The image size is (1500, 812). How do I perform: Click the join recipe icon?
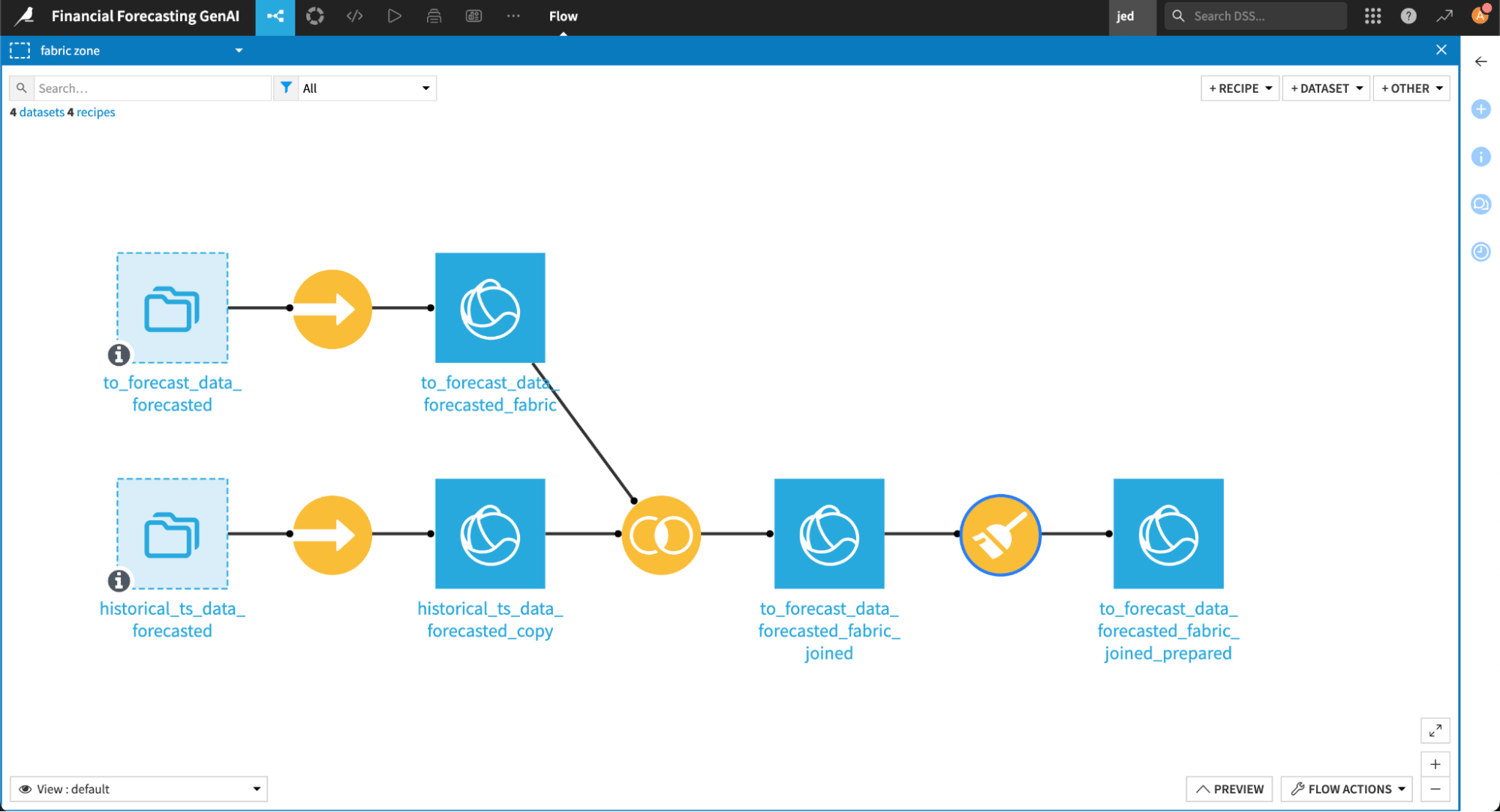click(661, 534)
